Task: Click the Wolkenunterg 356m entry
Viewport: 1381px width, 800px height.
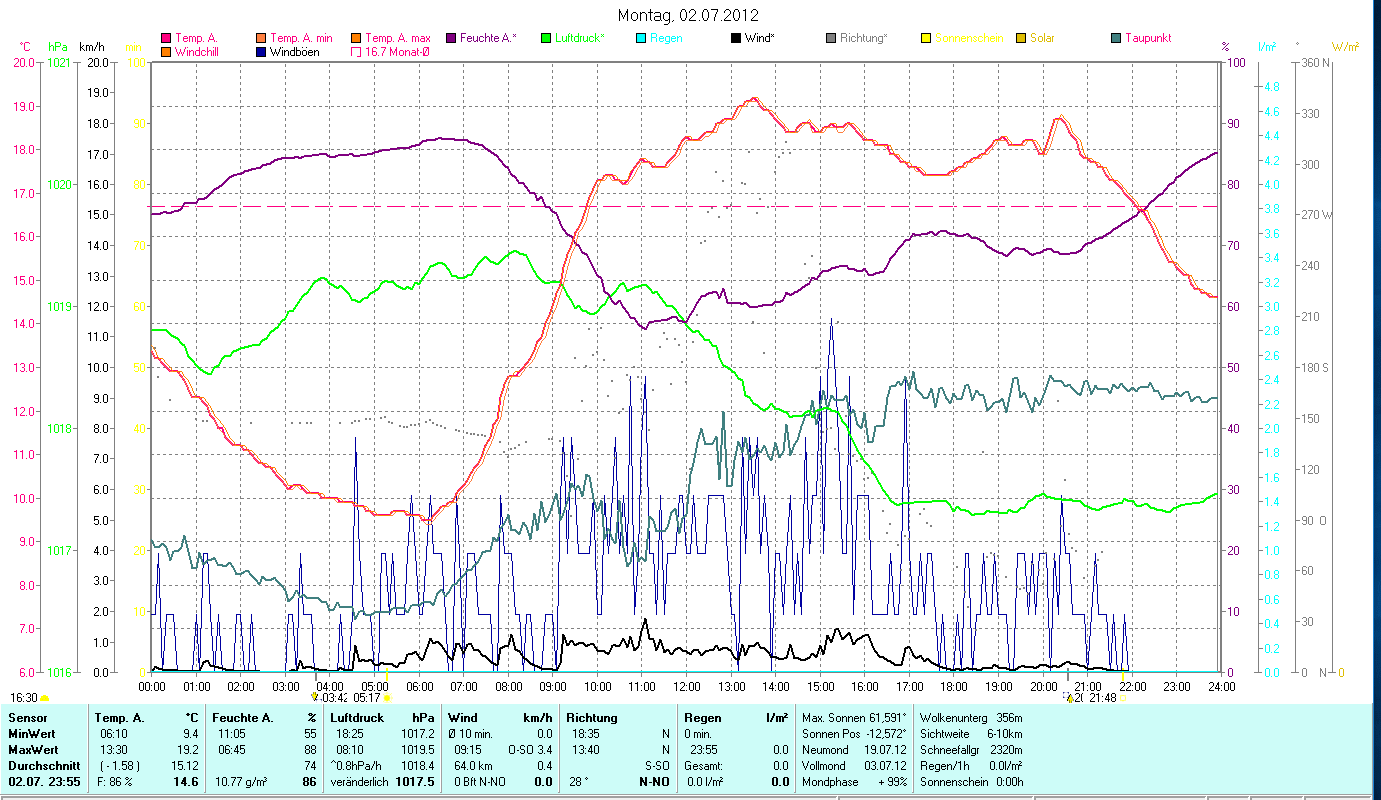Action: 971,718
